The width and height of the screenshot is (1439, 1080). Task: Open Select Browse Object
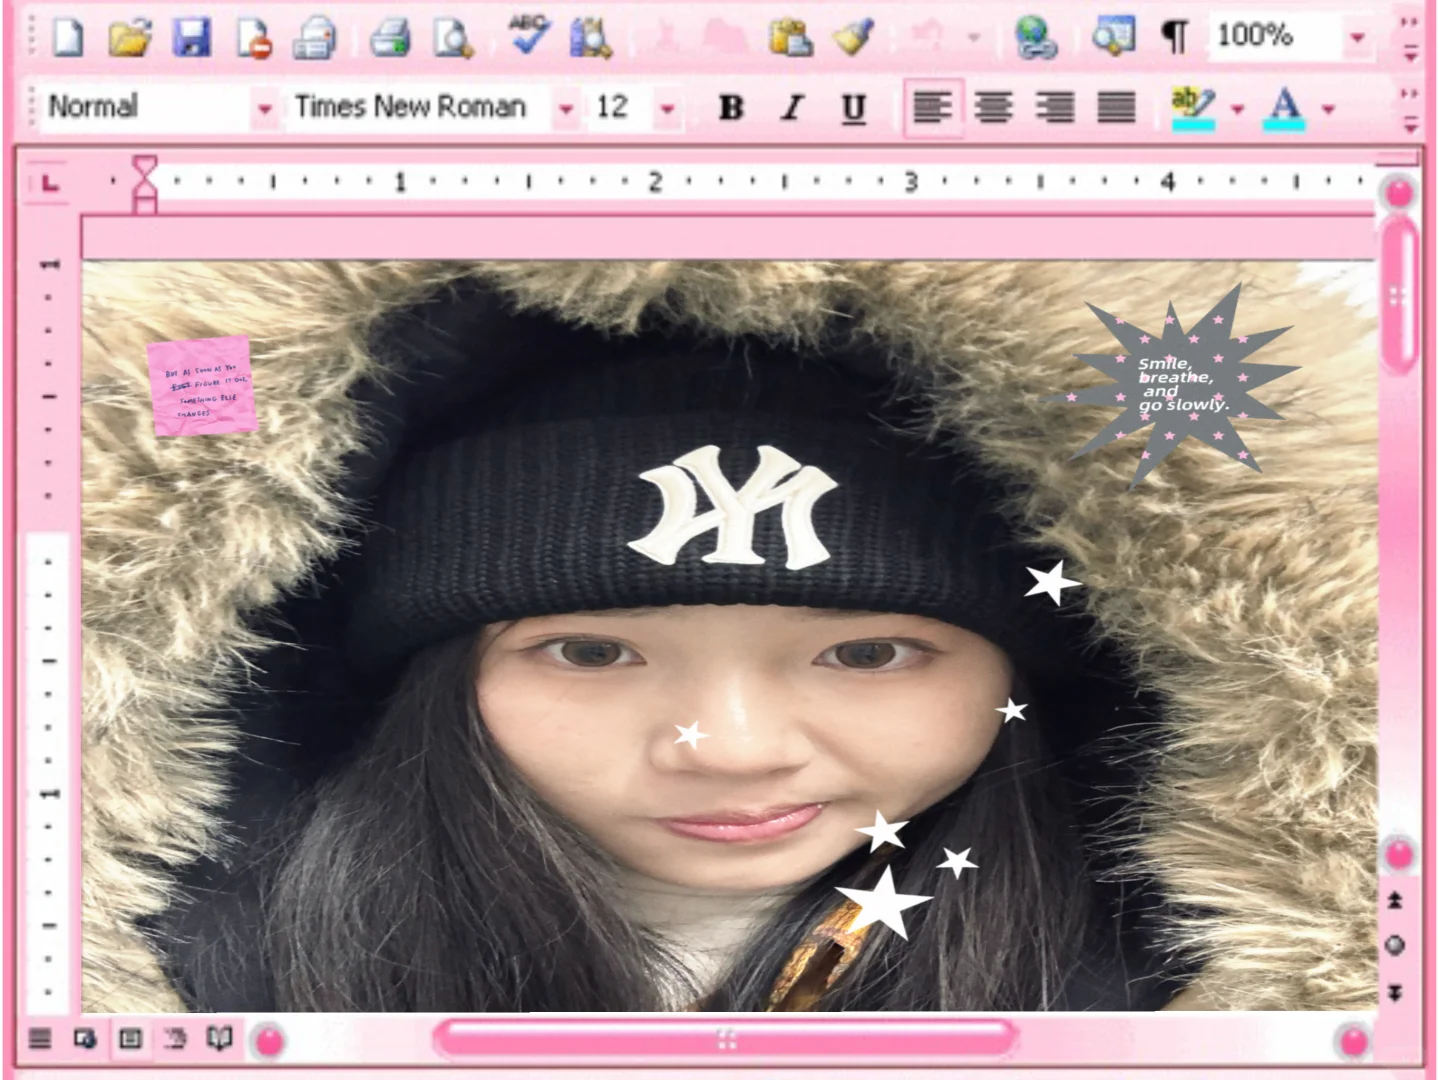(1396, 945)
